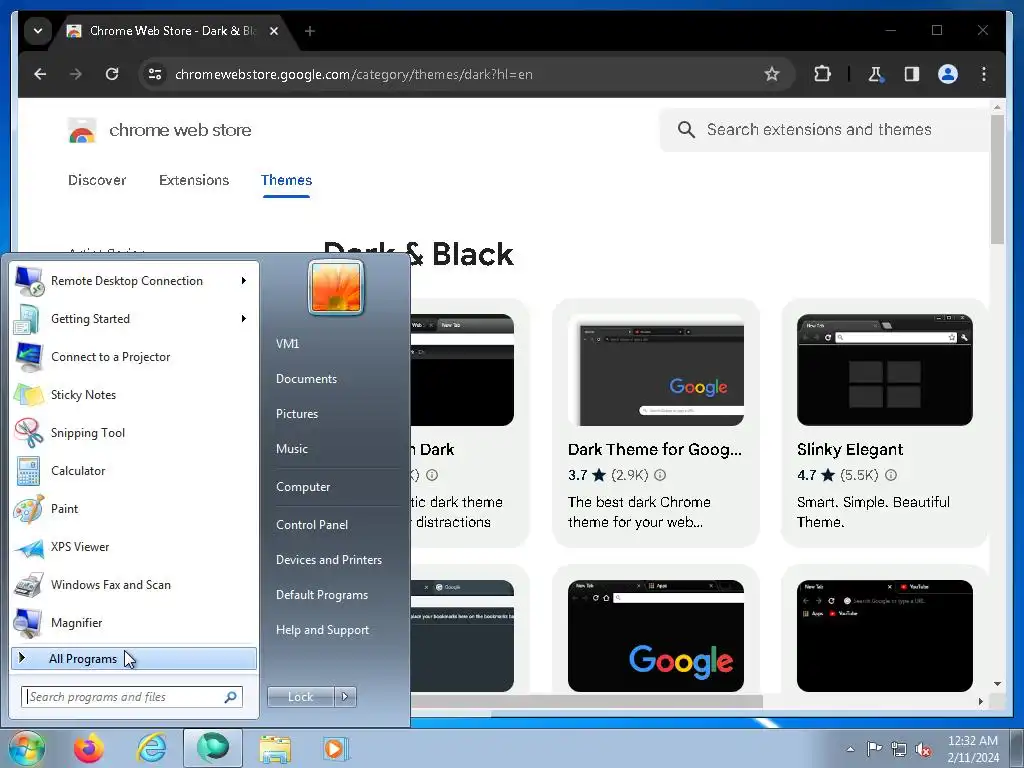The width and height of the screenshot is (1024, 768).
Task: Open Sticky Notes
Action: [x=134, y=394]
